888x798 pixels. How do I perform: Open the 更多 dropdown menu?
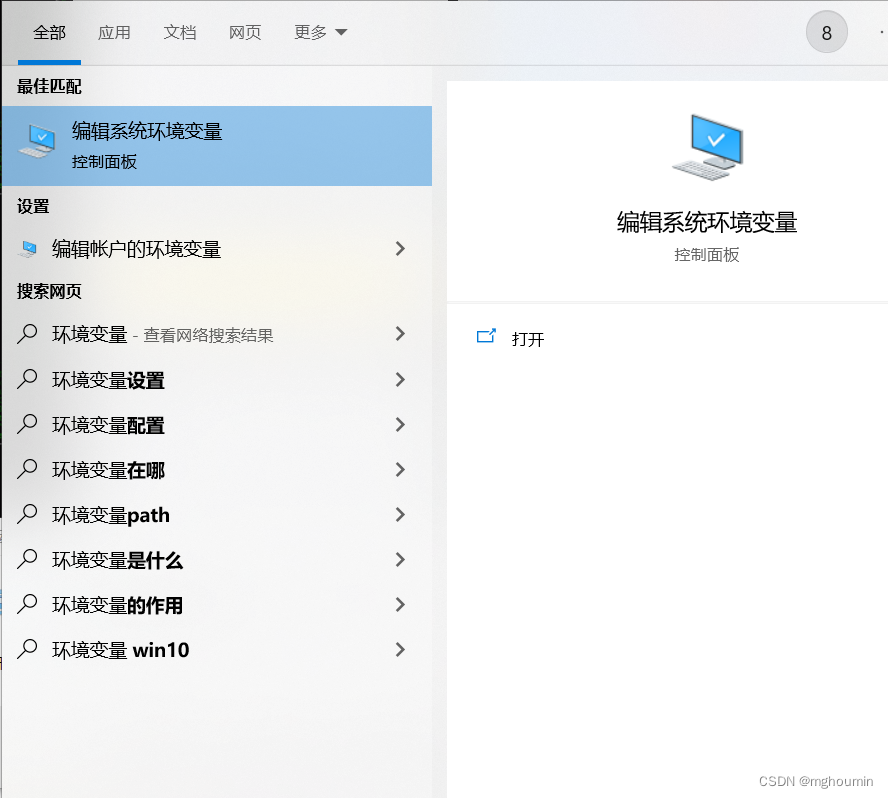[x=320, y=31]
